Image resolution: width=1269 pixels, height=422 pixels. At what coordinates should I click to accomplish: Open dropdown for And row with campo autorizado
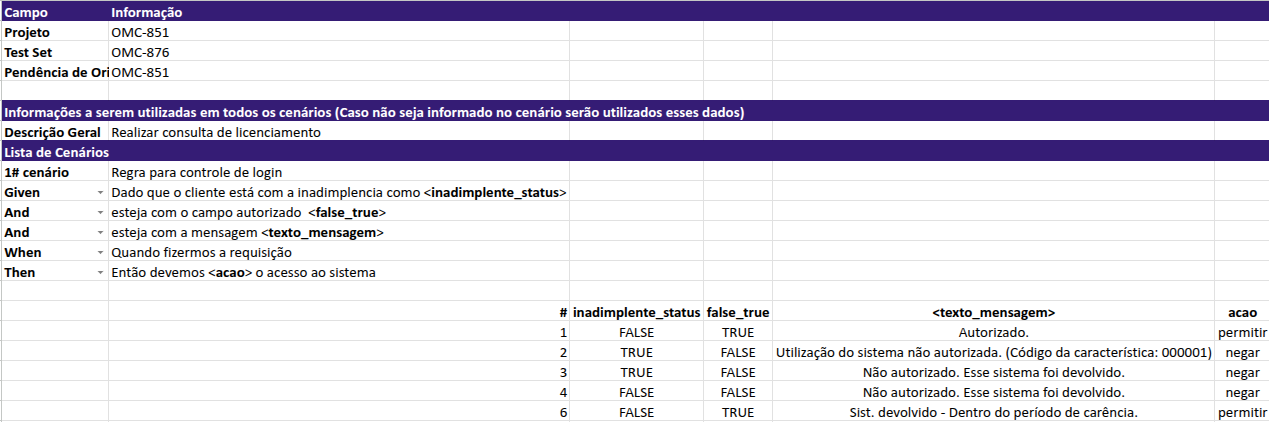pos(100,212)
